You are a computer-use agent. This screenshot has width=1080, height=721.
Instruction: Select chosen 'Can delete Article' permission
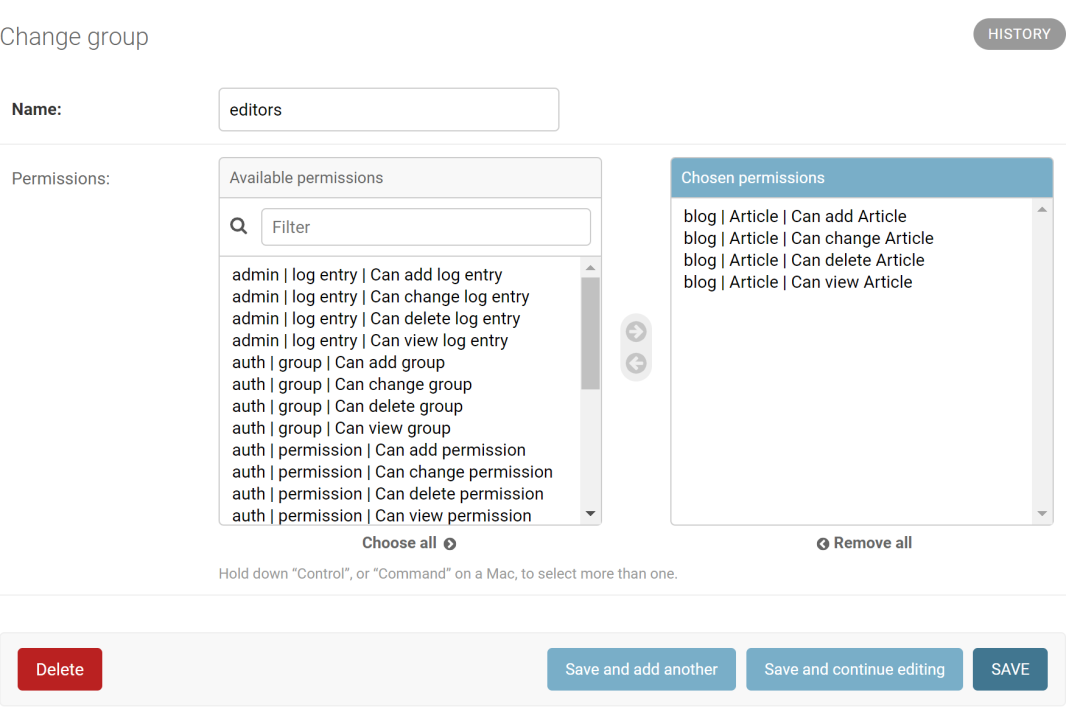(x=804, y=260)
